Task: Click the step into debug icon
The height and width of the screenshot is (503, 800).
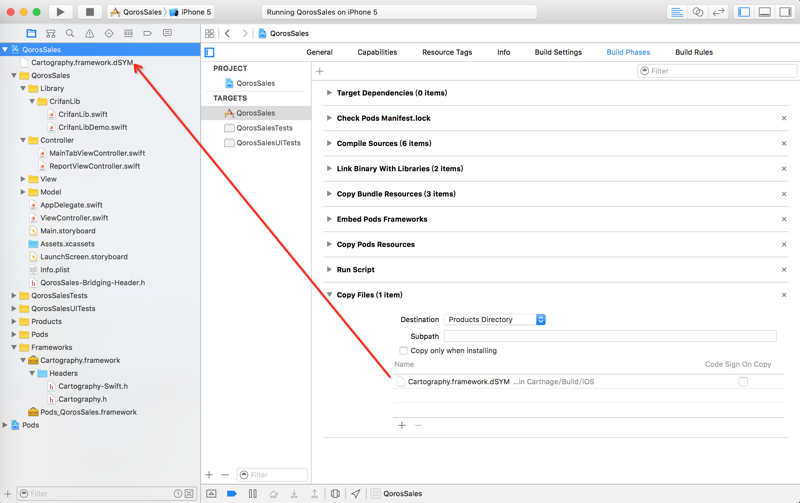Action: click(294, 493)
